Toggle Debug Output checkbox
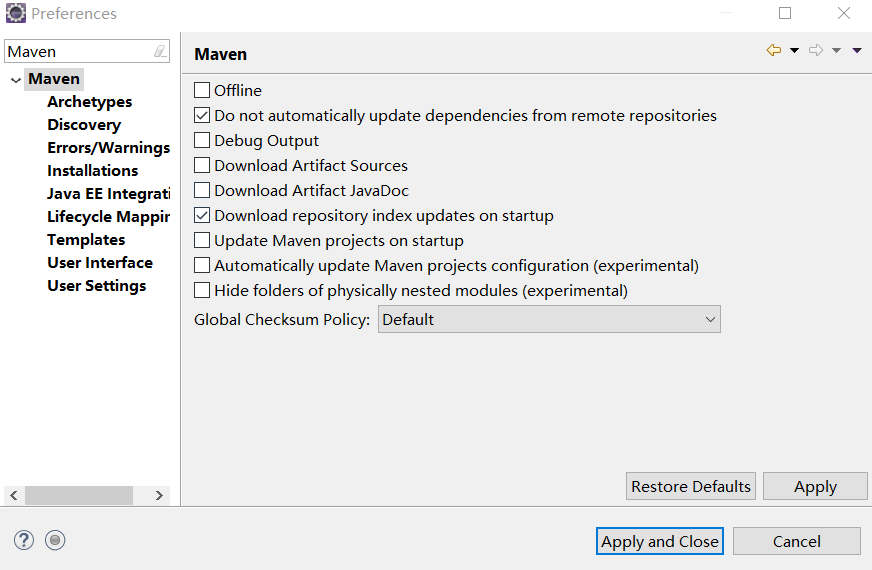 click(x=202, y=141)
